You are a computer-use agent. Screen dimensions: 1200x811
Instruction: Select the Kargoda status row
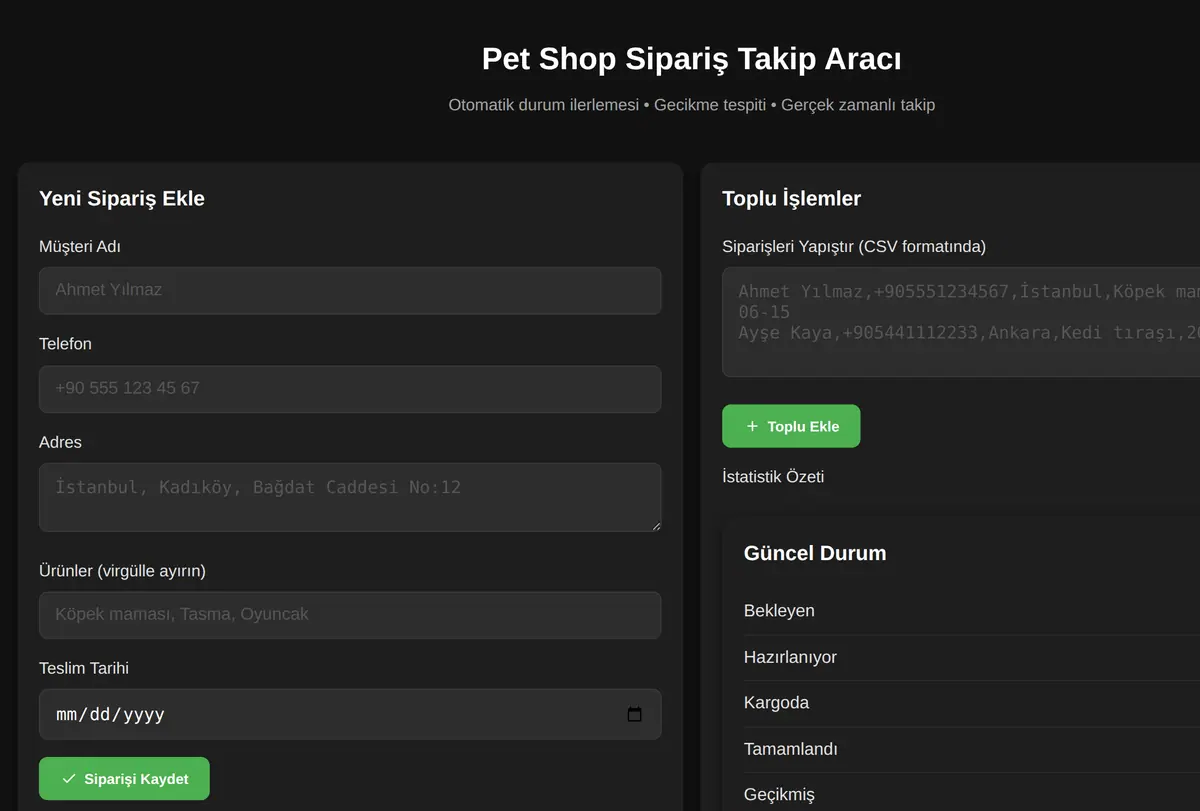972,703
